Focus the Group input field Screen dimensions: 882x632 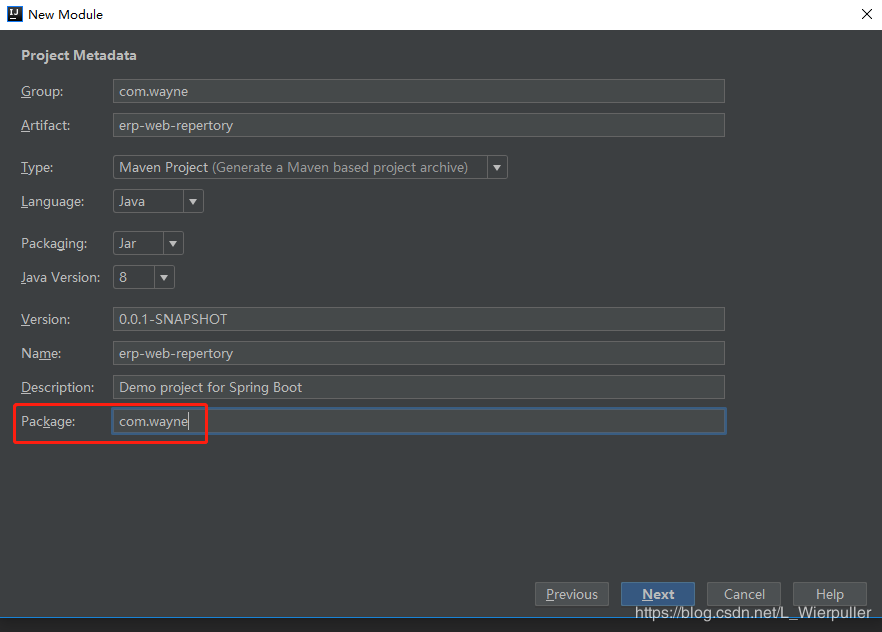(418, 91)
